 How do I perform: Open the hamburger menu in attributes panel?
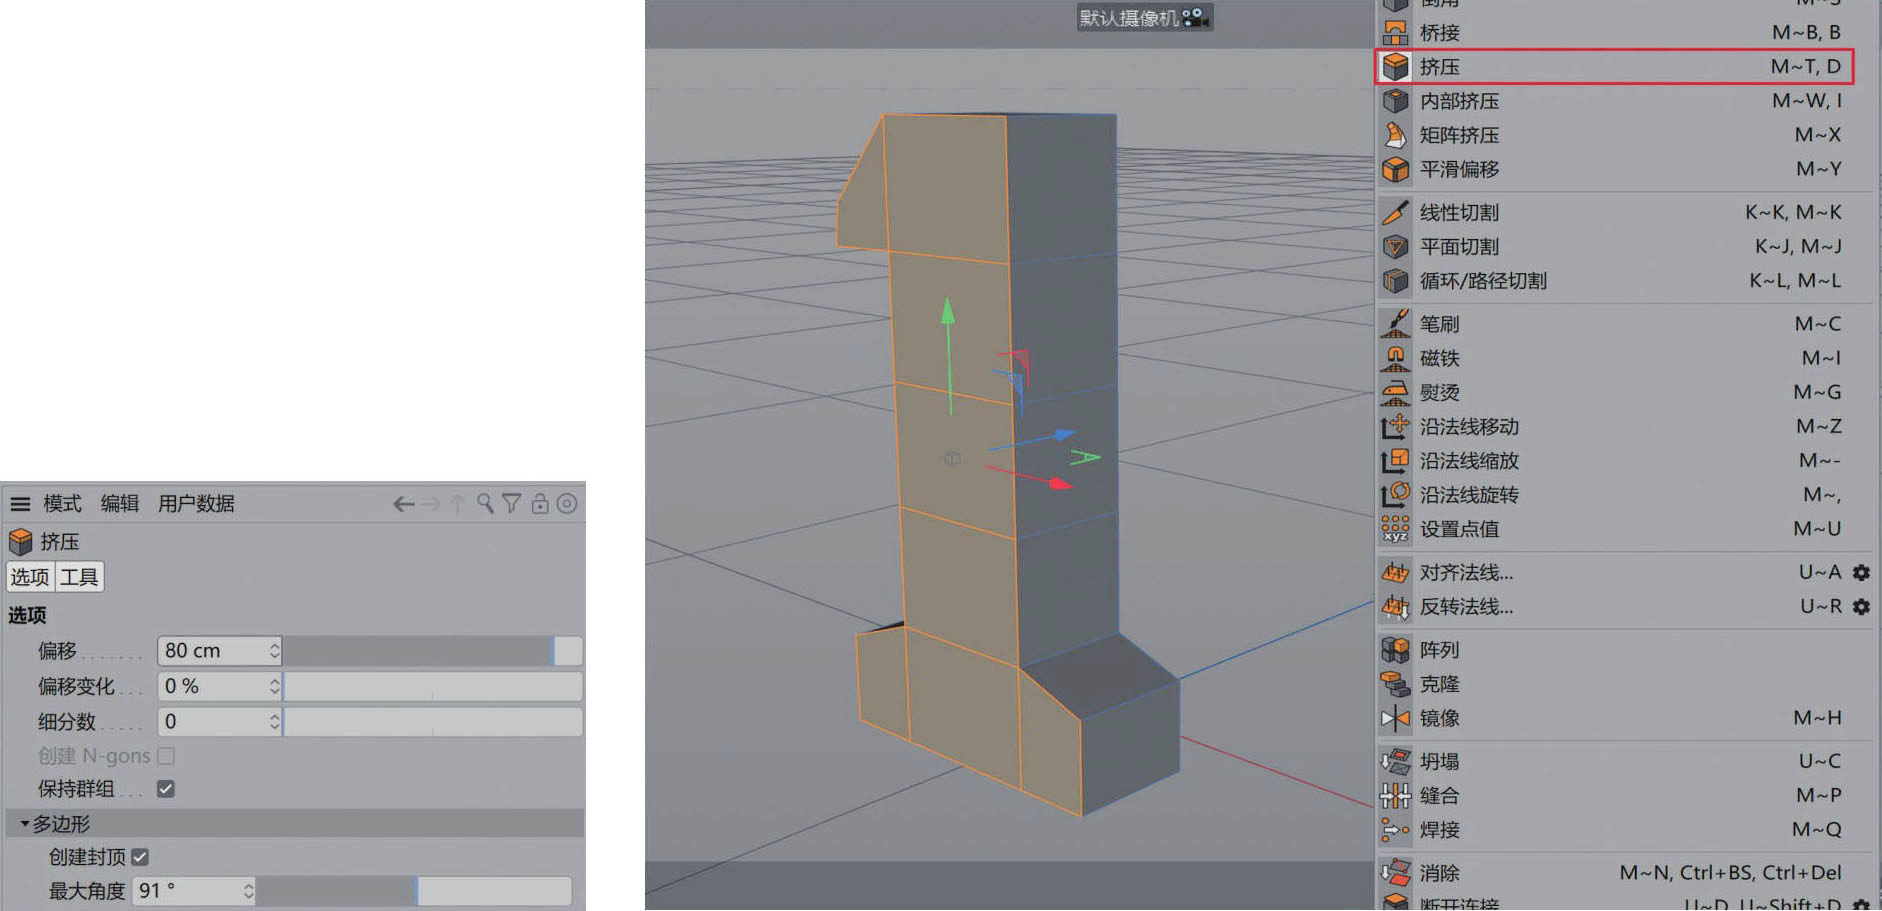pos(20,504)
